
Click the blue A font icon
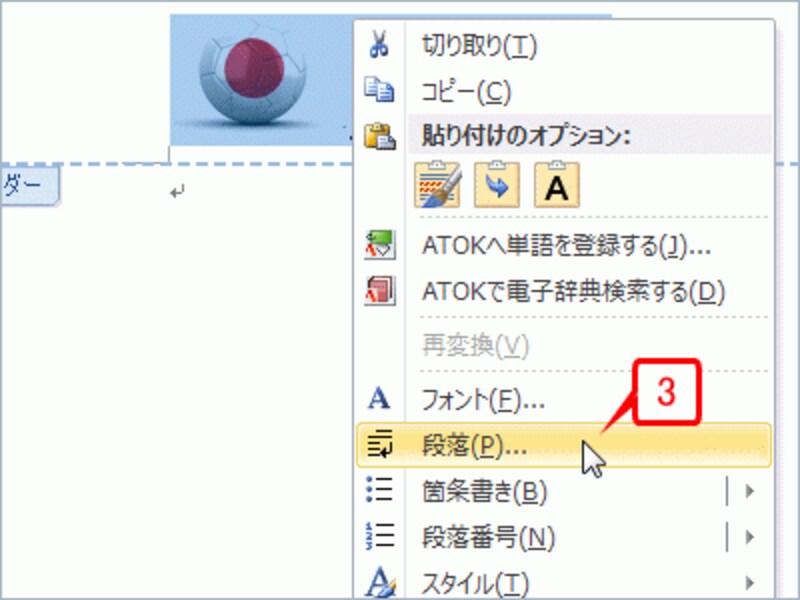(380, 397)
